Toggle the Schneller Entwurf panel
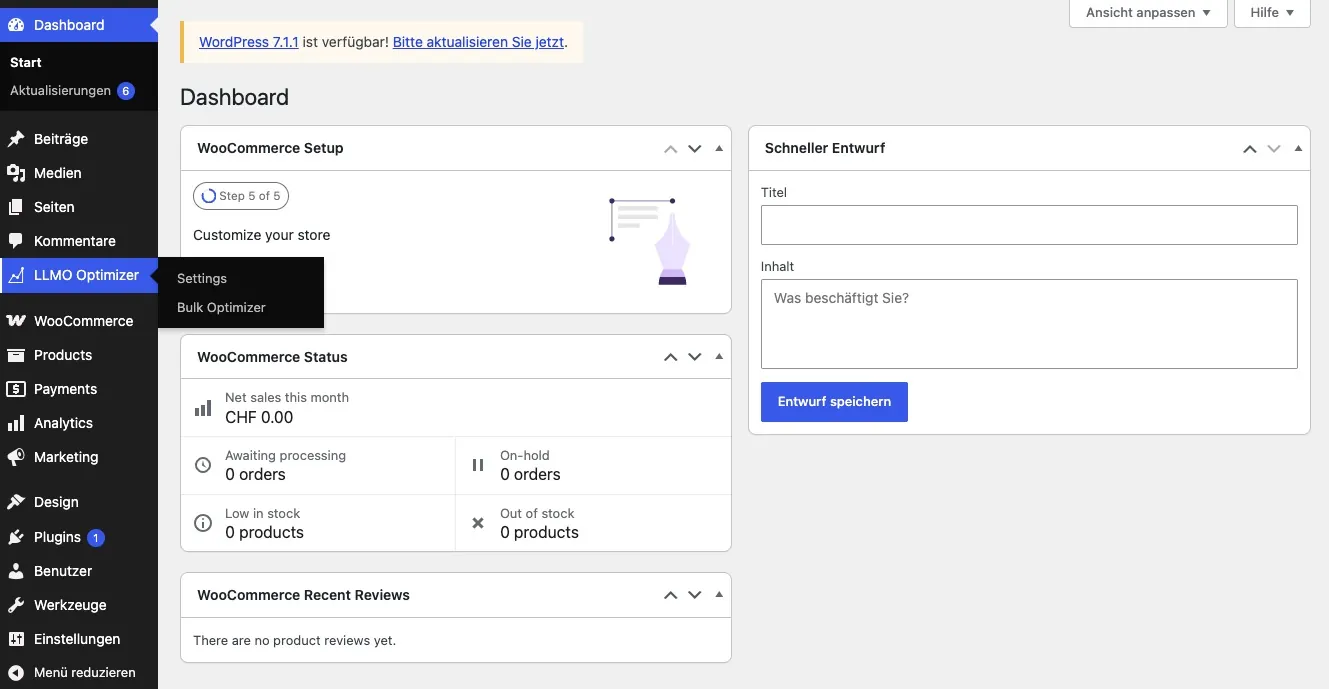Viewport: 1329px width, 689px height. click(1298, 149)
